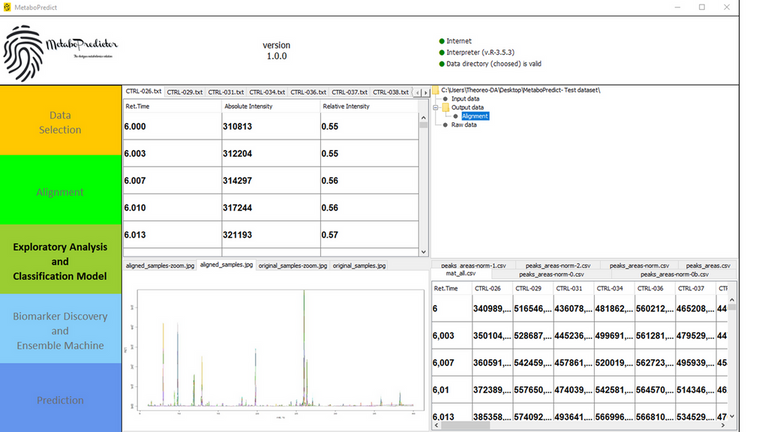Open peaks_areas.csv tab
This screenshot has height=432, width=768.
coord(708,265)
